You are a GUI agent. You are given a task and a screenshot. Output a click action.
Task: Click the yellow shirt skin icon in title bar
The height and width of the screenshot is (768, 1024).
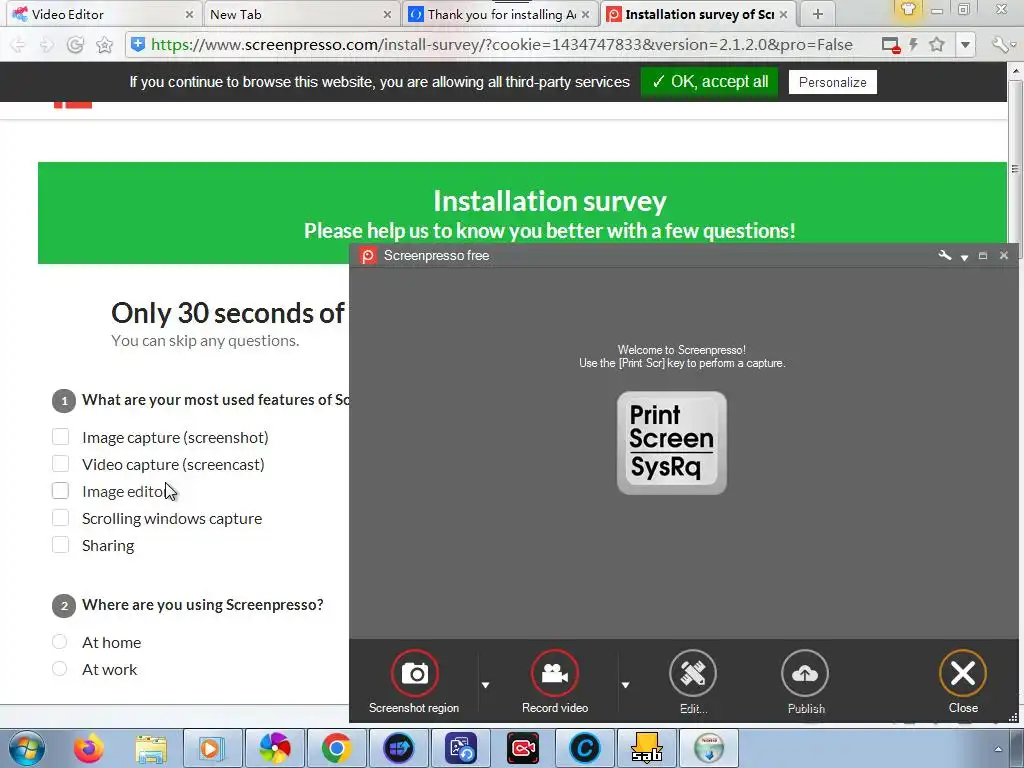coord(908,9)
